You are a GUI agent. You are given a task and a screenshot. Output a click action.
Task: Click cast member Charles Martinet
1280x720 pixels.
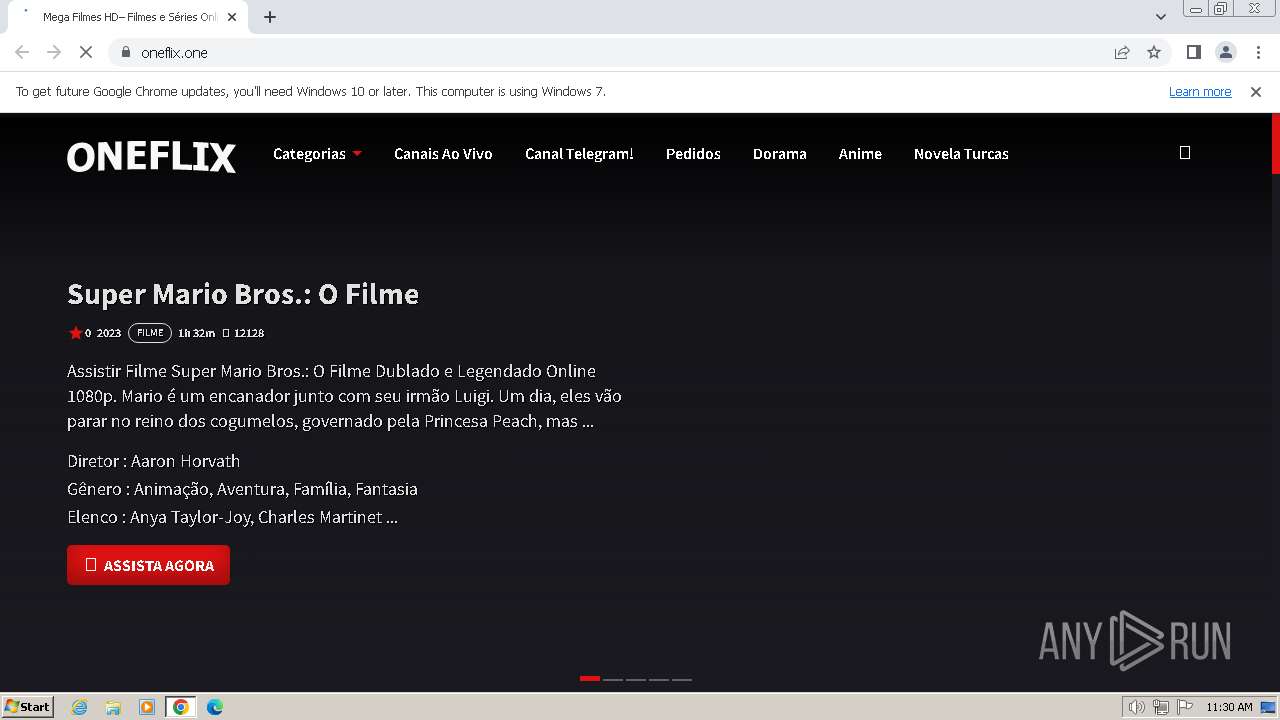coord(320,517)
